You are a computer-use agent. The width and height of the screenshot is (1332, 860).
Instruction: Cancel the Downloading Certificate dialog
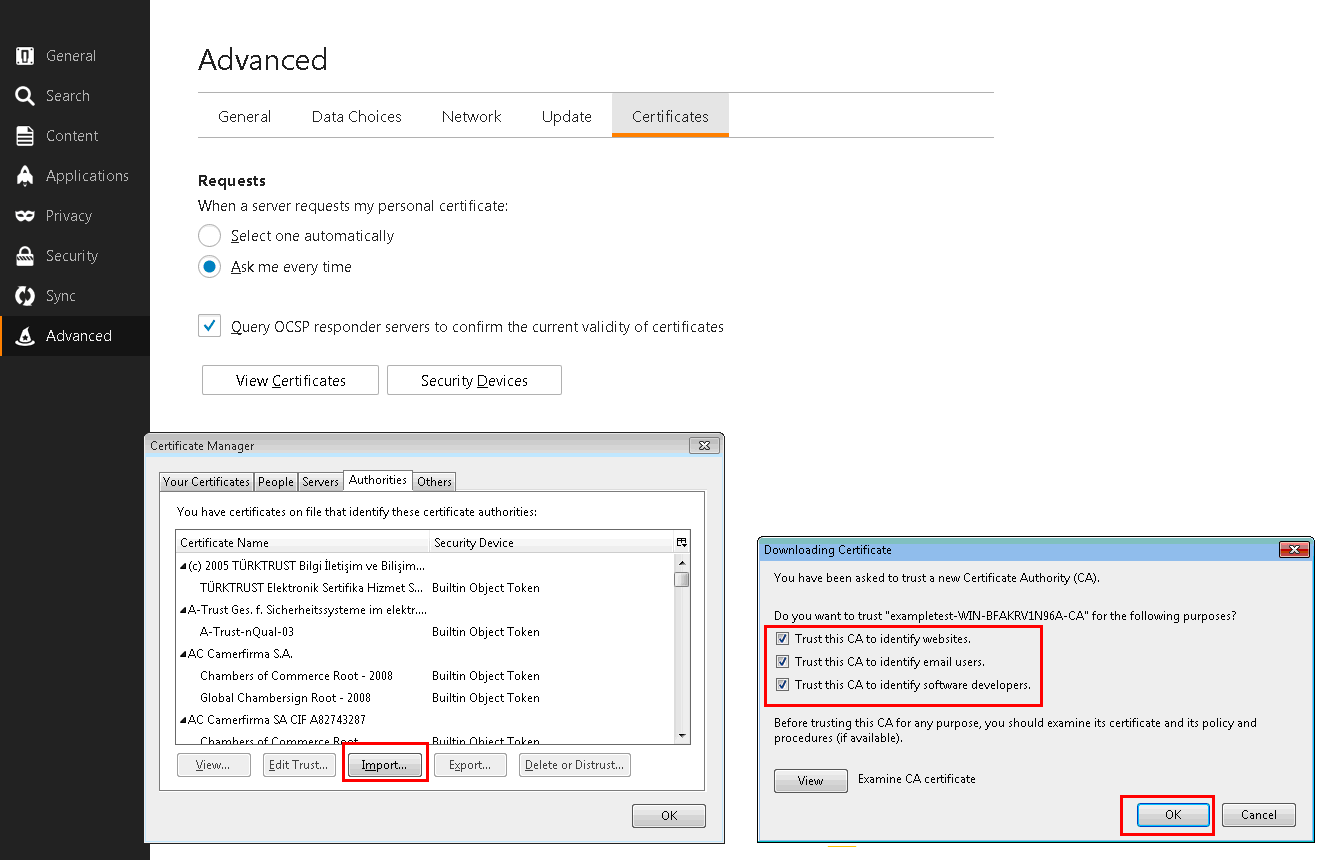(1259, 815)
